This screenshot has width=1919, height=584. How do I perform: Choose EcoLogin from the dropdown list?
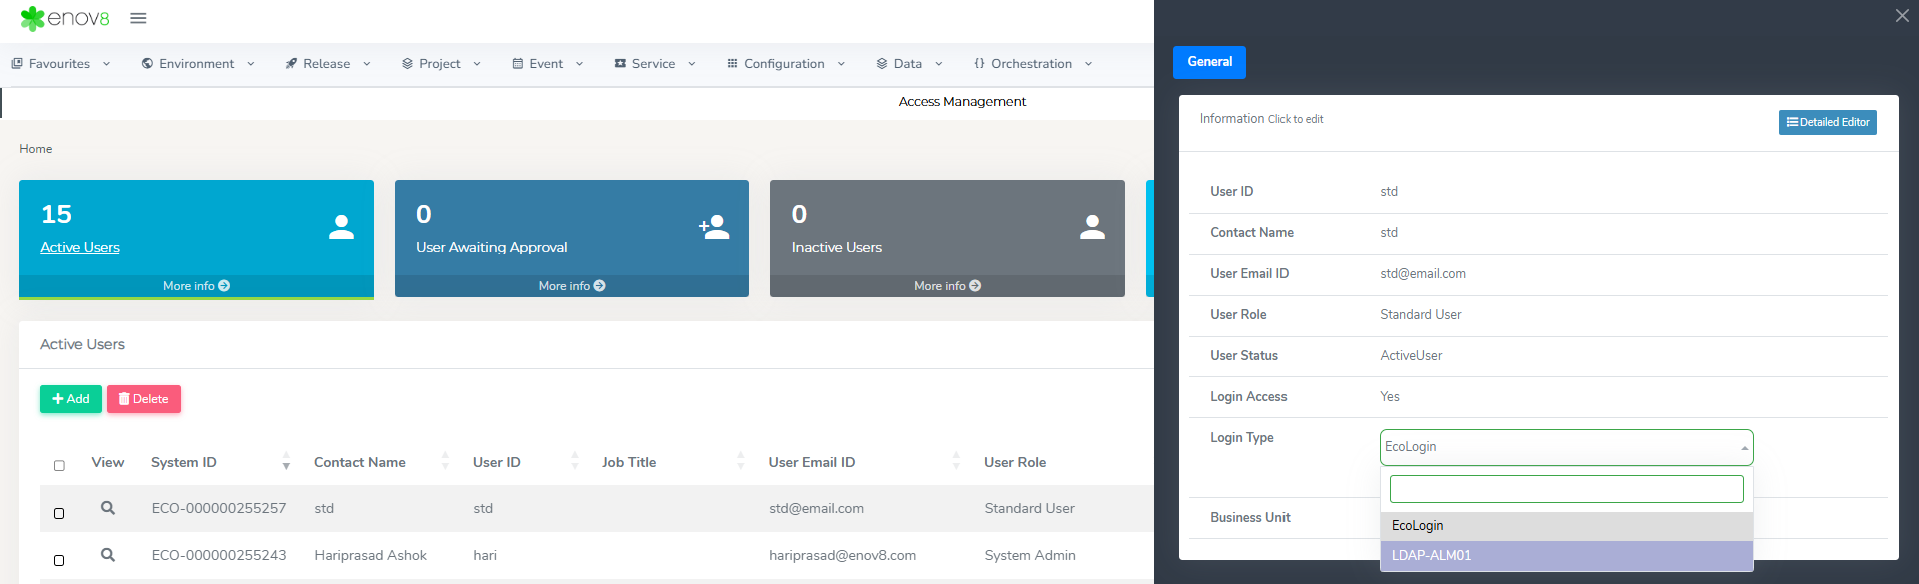(x=1566, y=526)
